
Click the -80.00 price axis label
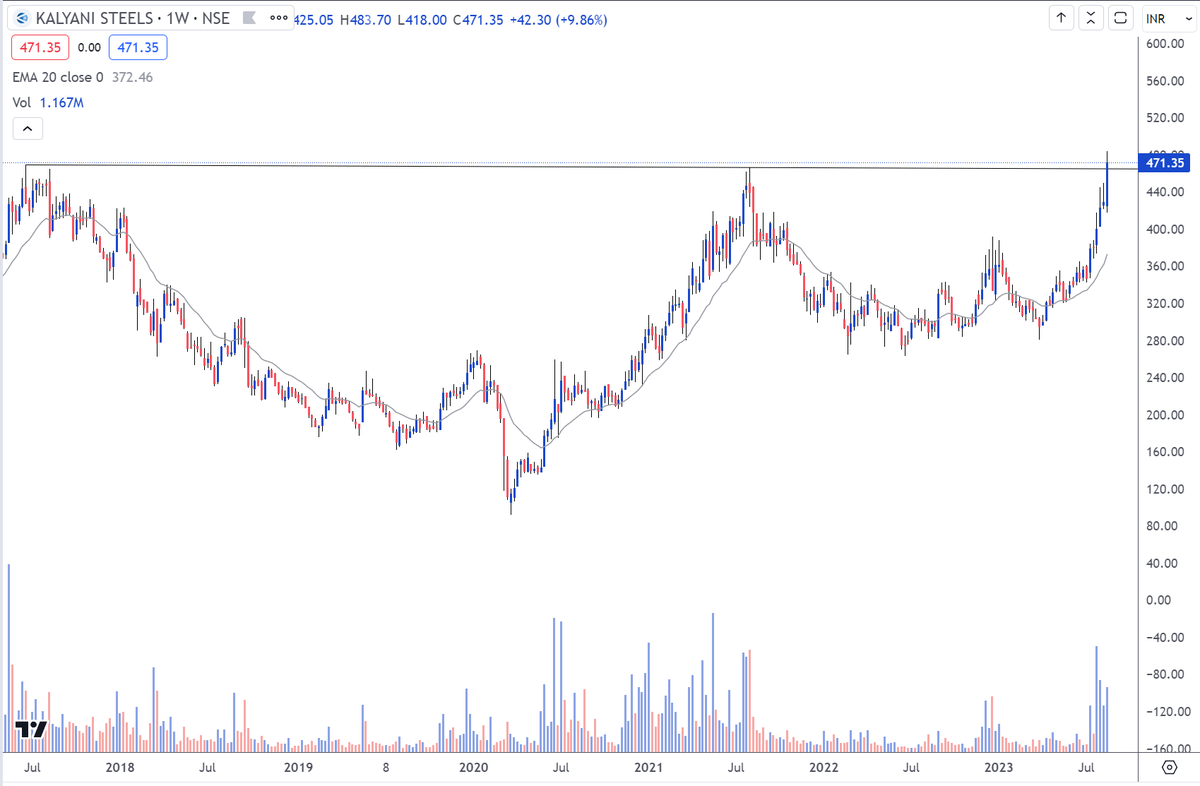tap(1165, 674)
